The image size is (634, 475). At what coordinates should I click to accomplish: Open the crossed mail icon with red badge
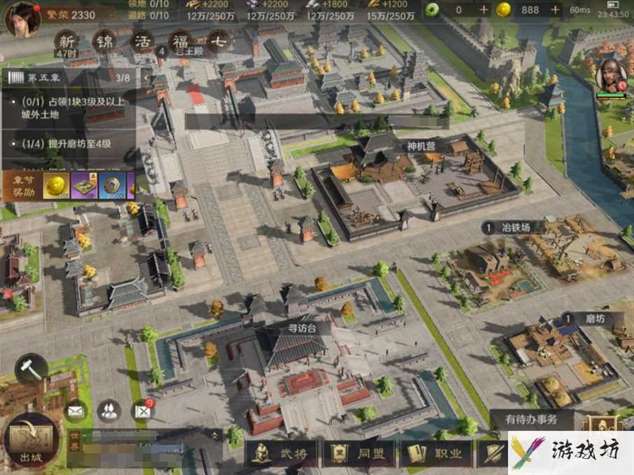click(x=143, y=411)
